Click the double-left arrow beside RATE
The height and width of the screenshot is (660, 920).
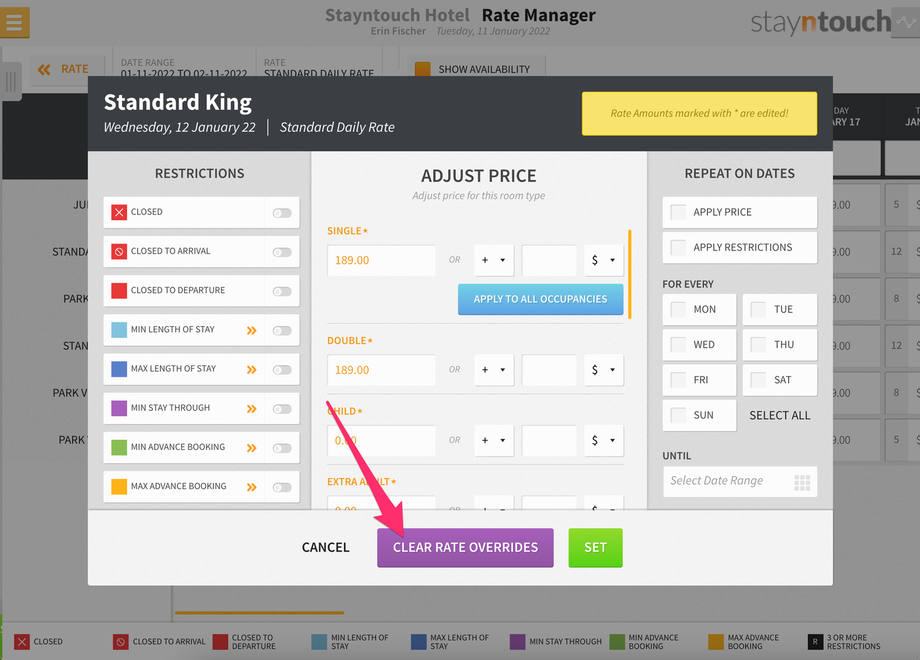click(44, 70)
